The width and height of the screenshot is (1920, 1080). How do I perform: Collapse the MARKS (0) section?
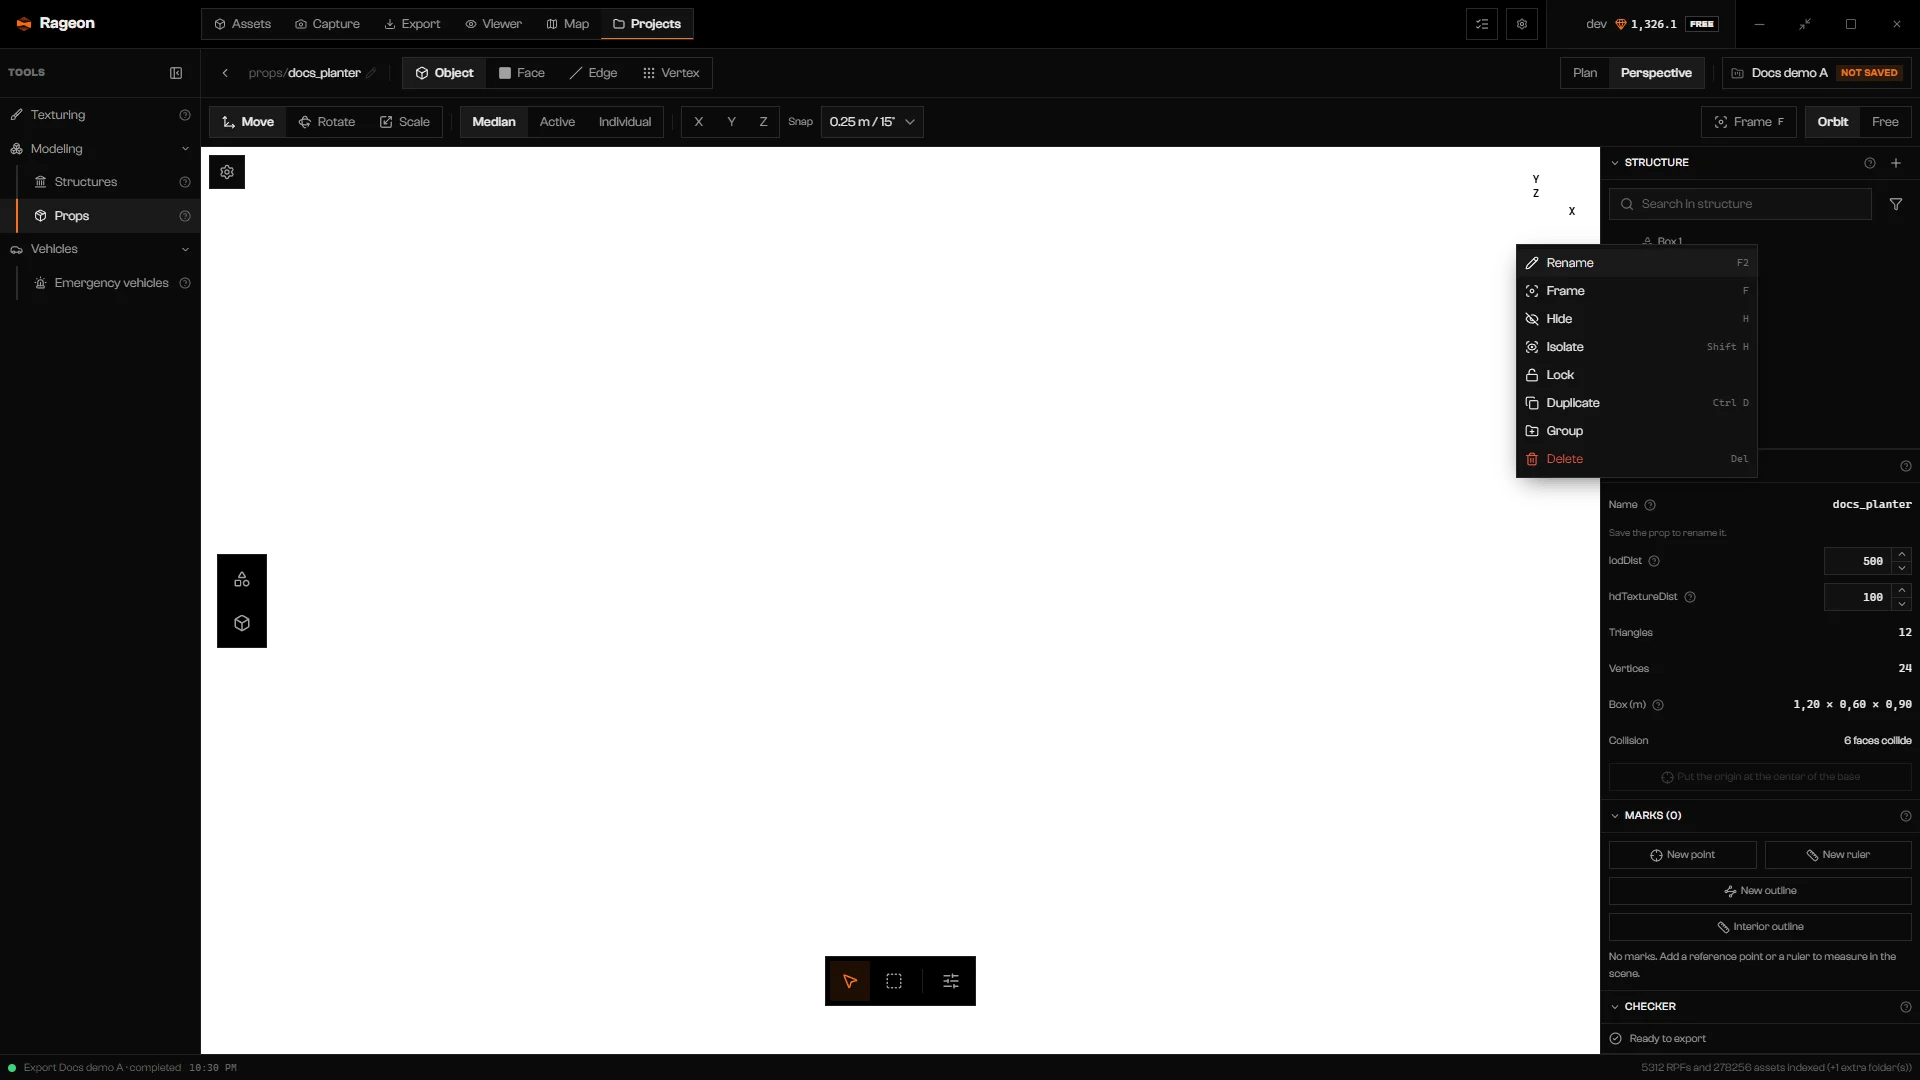coord(1614,816)
